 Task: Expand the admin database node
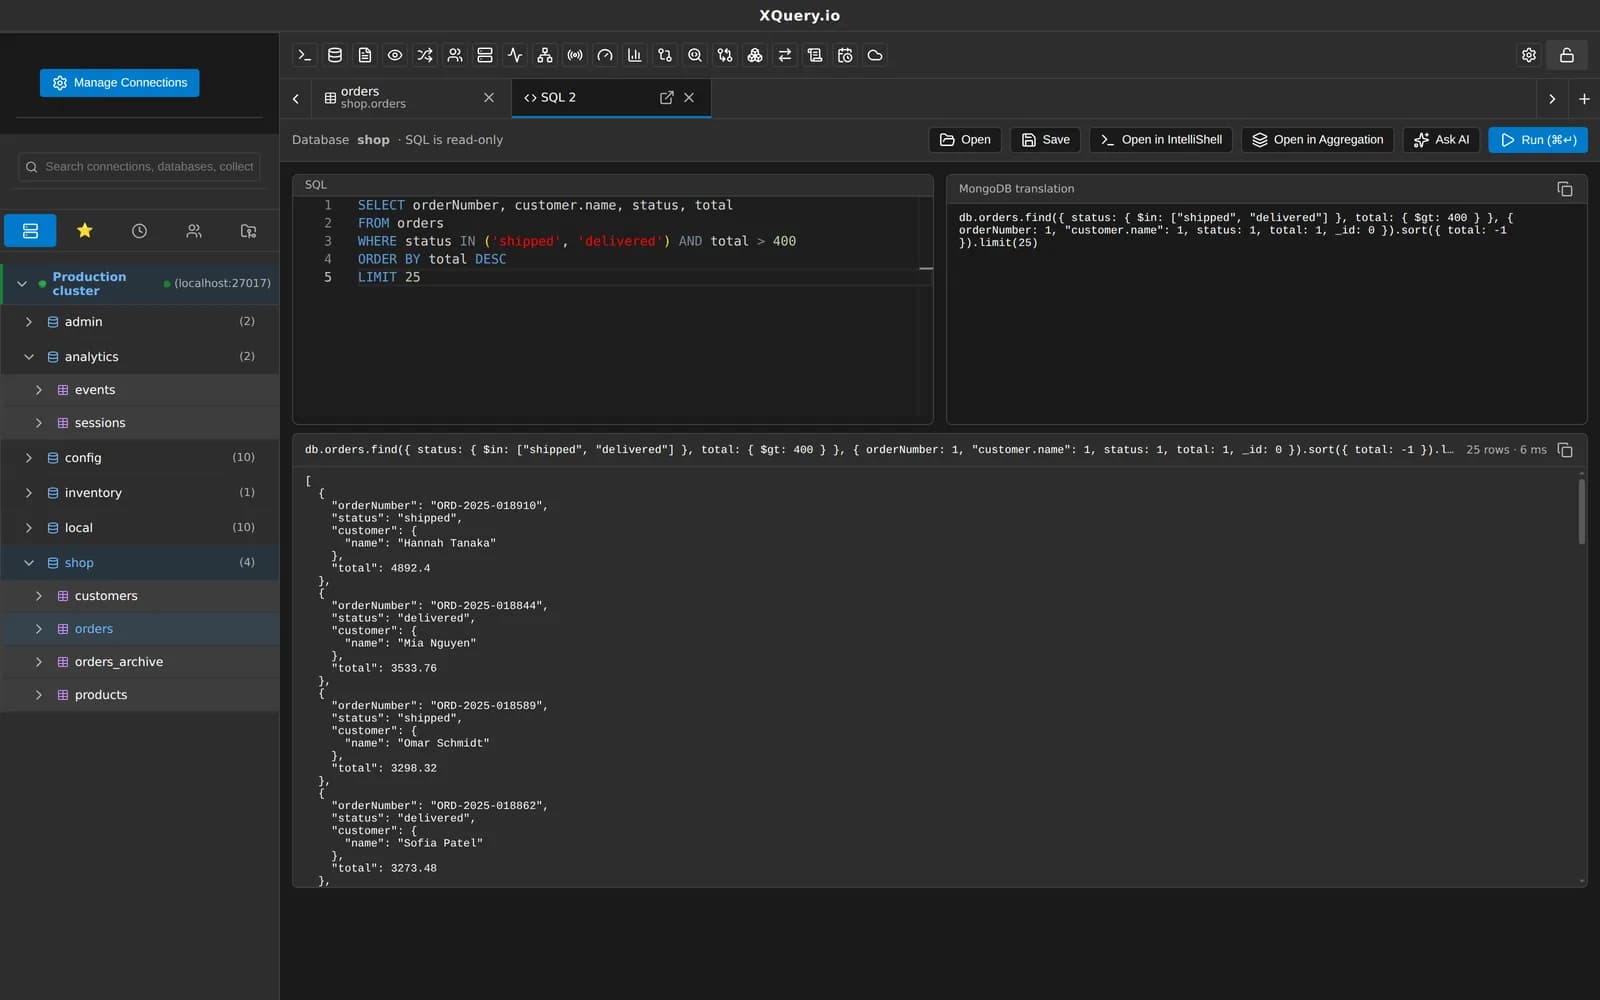coord(28,322)
